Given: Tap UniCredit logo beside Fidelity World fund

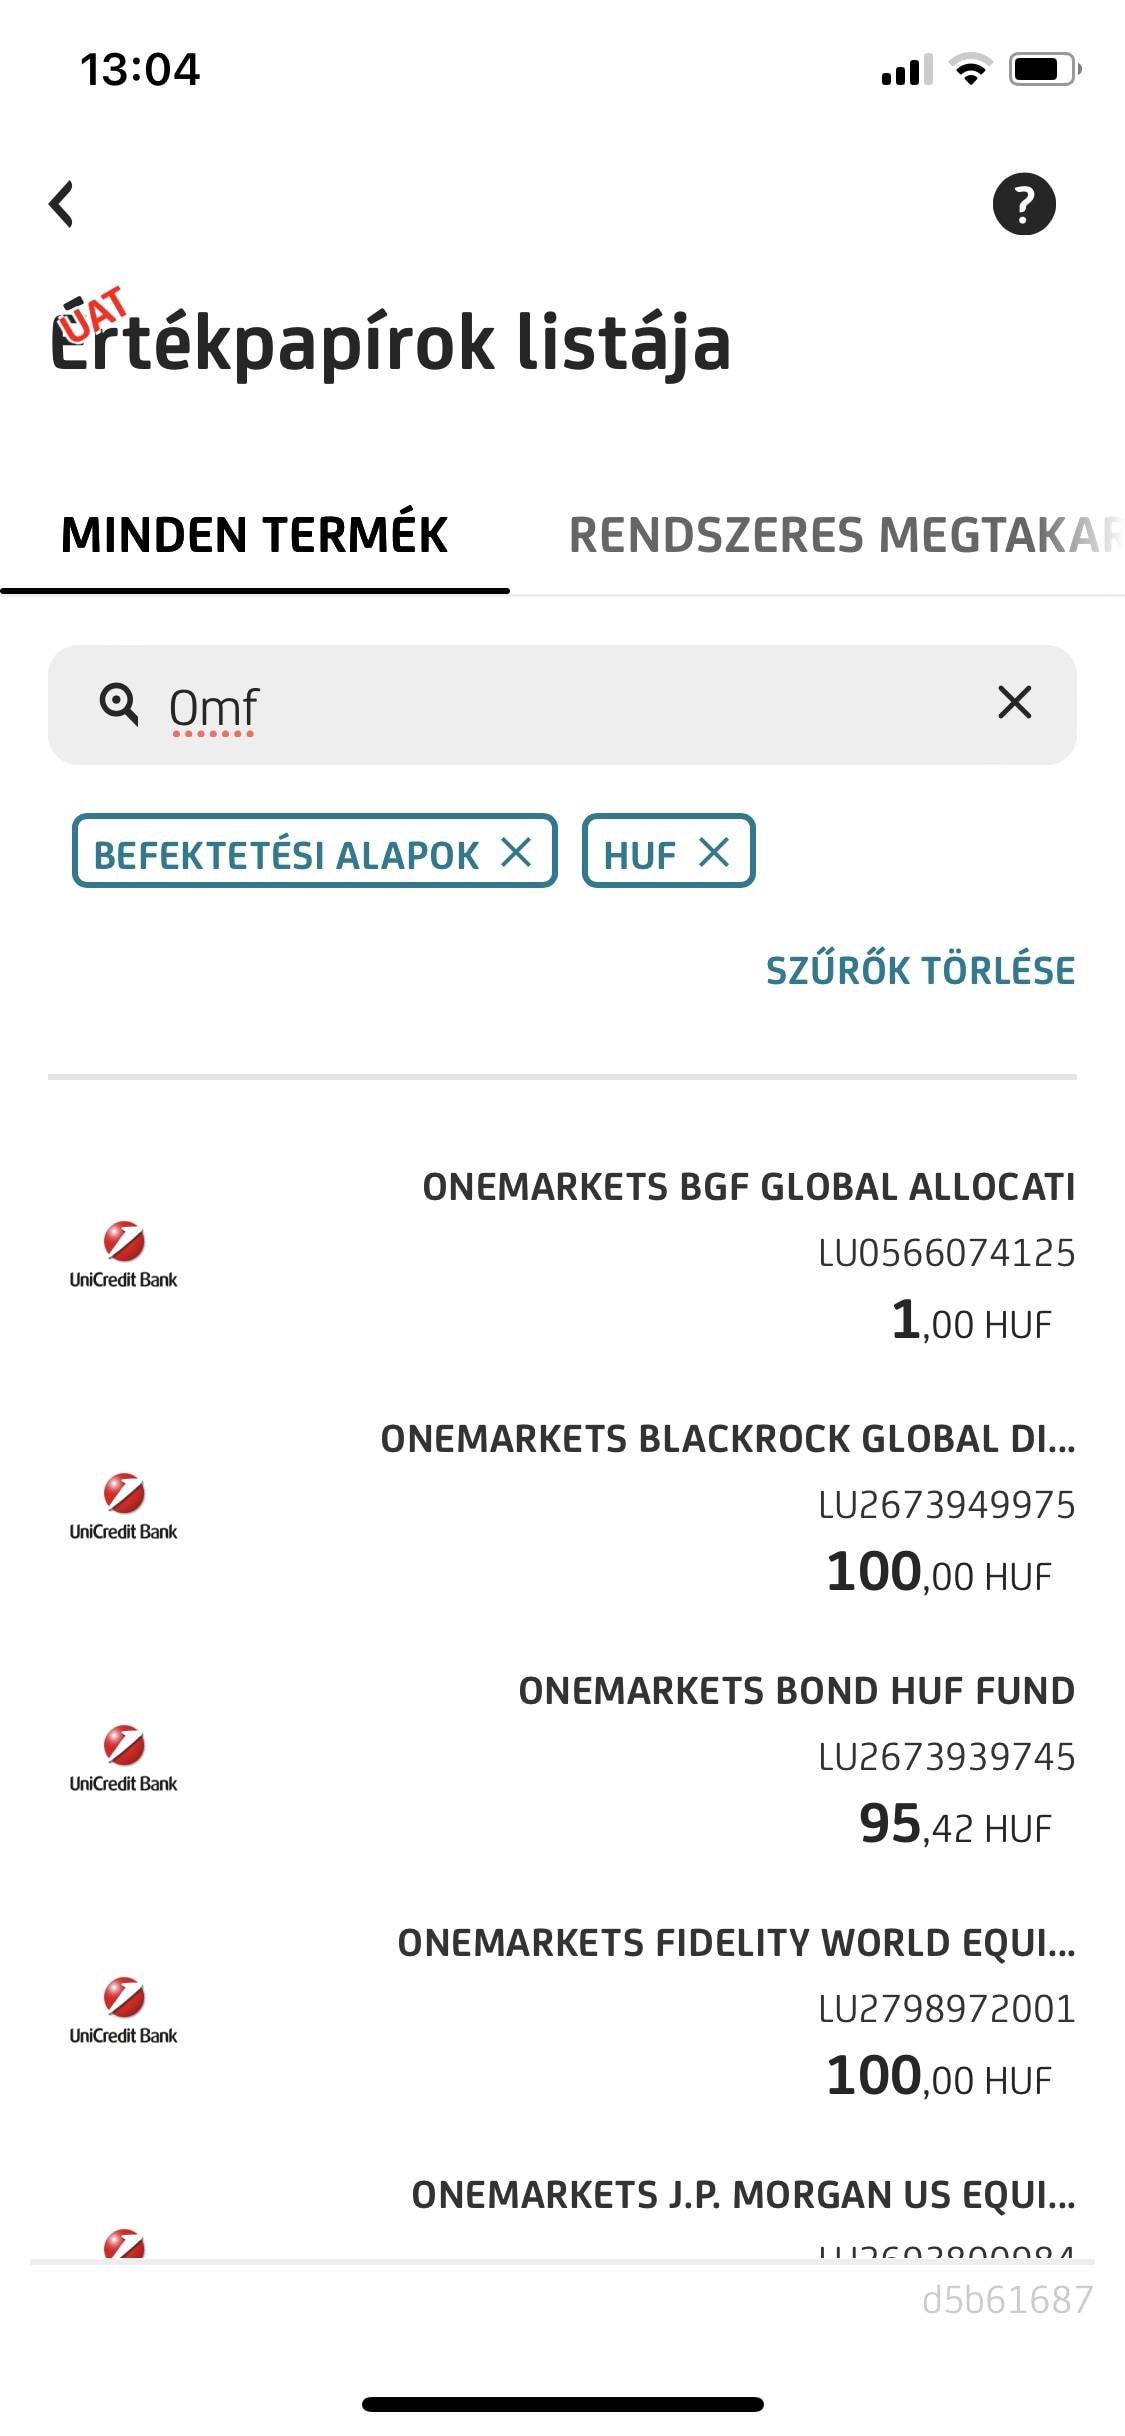Looking at the screenshot, I should coord(124,2010).
